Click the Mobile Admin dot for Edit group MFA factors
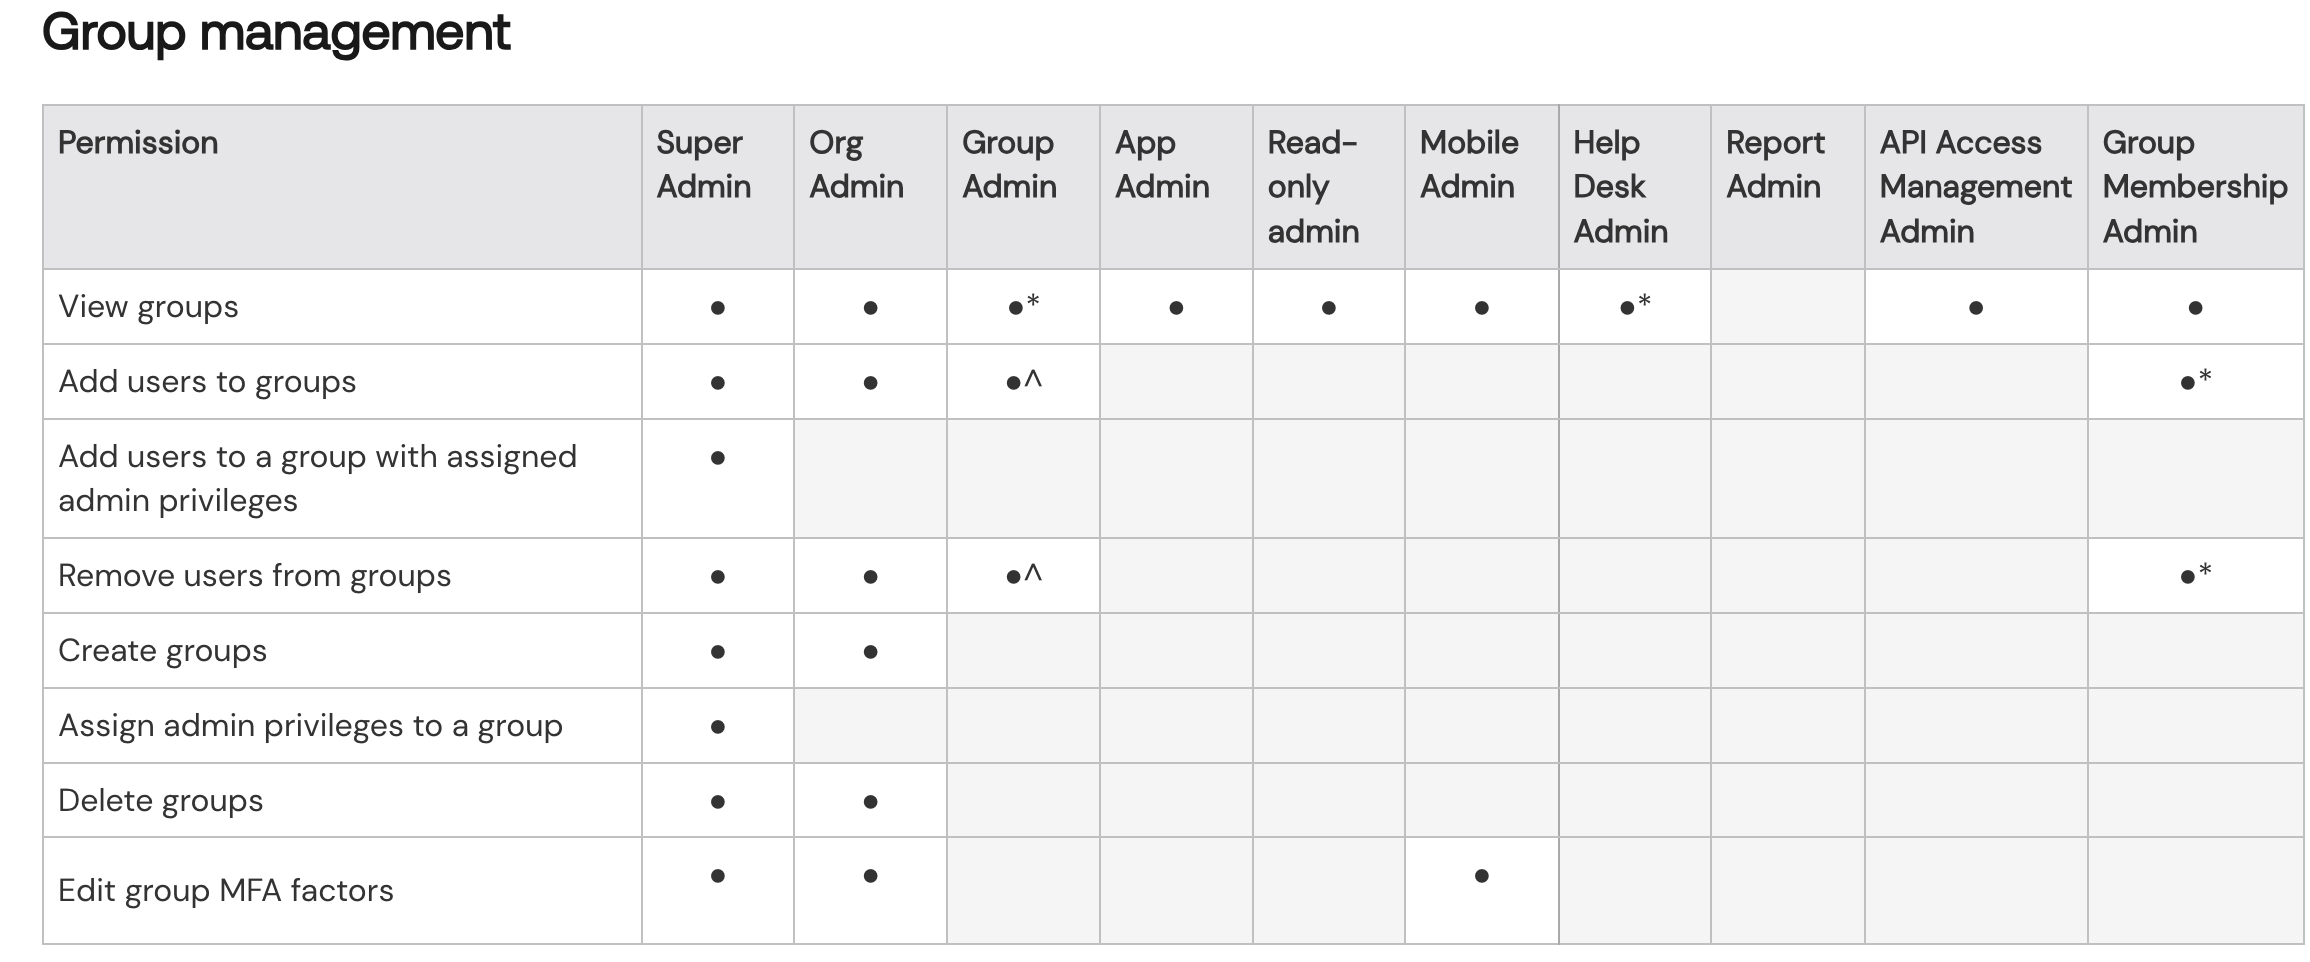The height and width of the screenshot is (962, 2310). tap(1482, 876)
